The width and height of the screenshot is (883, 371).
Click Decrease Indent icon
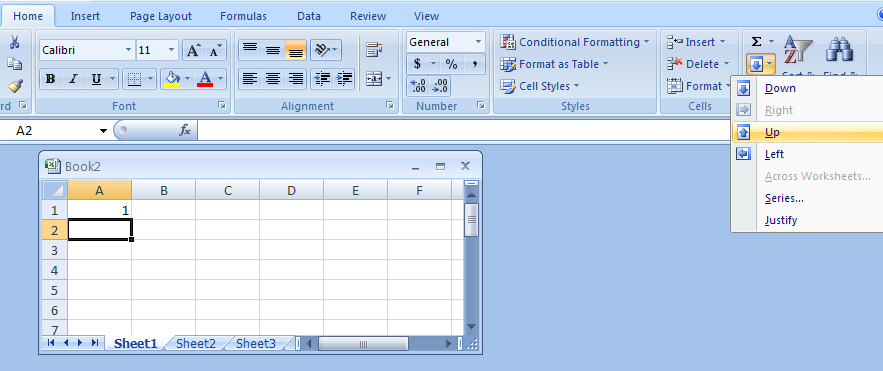pyautogui.click(x=322, y=79)
